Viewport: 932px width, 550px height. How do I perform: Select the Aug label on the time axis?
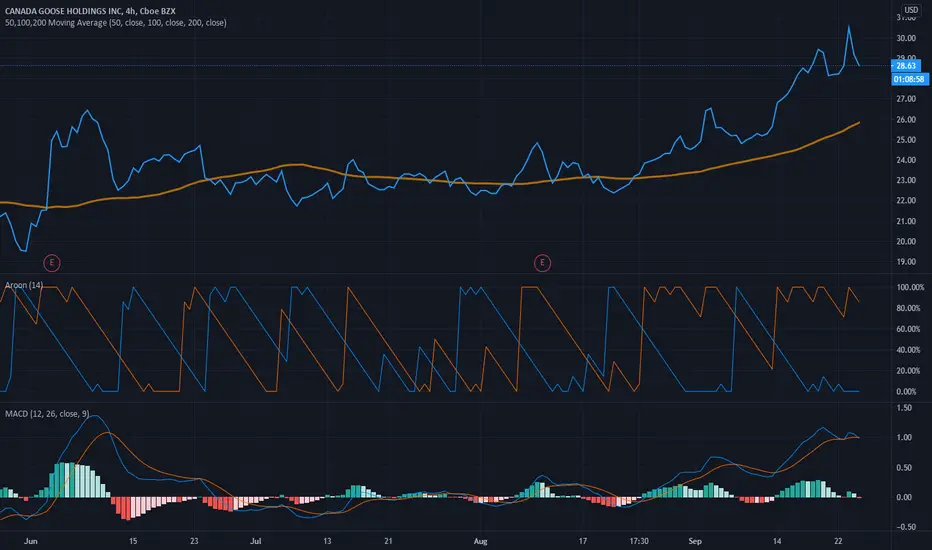pos(480,541)
